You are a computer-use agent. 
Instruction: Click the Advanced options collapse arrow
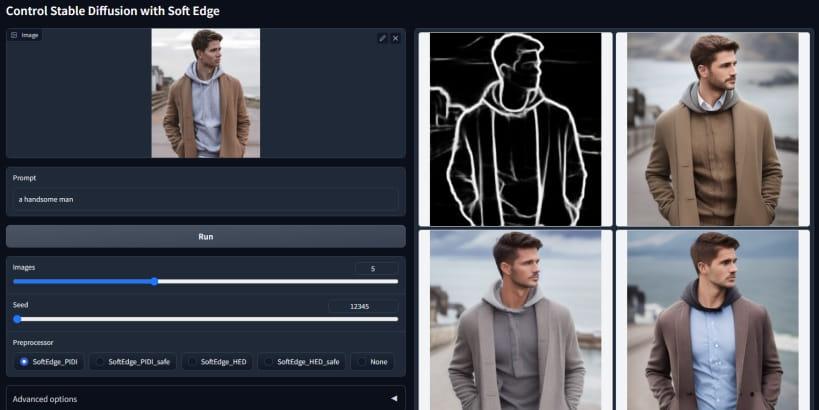(393, 398)
